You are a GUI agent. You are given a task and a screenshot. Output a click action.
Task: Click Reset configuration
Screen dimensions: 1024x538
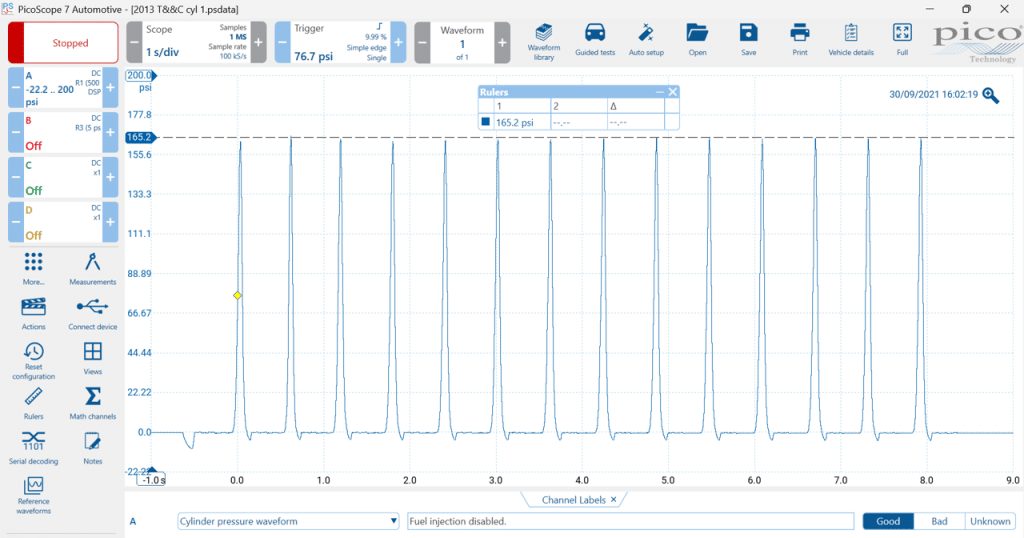pyautogui.click(x=33, y=360)
